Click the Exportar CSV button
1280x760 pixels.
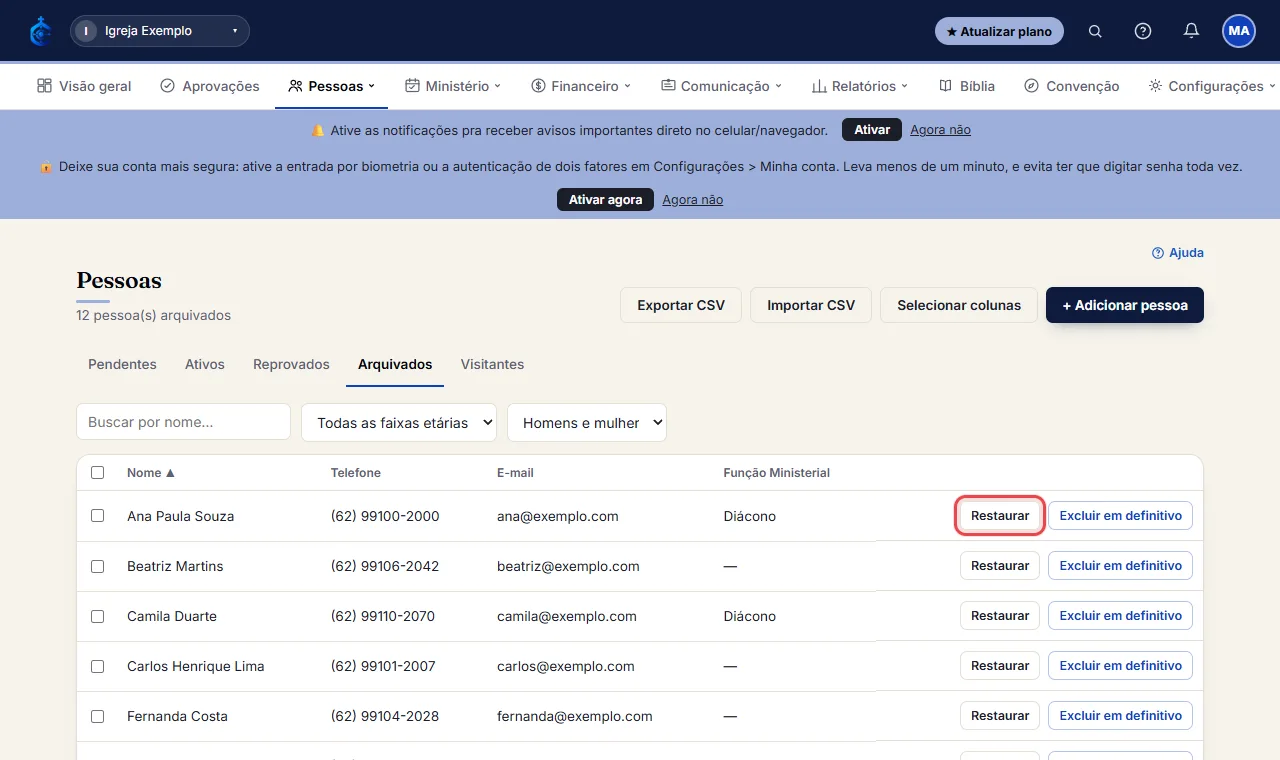[681, 305]
